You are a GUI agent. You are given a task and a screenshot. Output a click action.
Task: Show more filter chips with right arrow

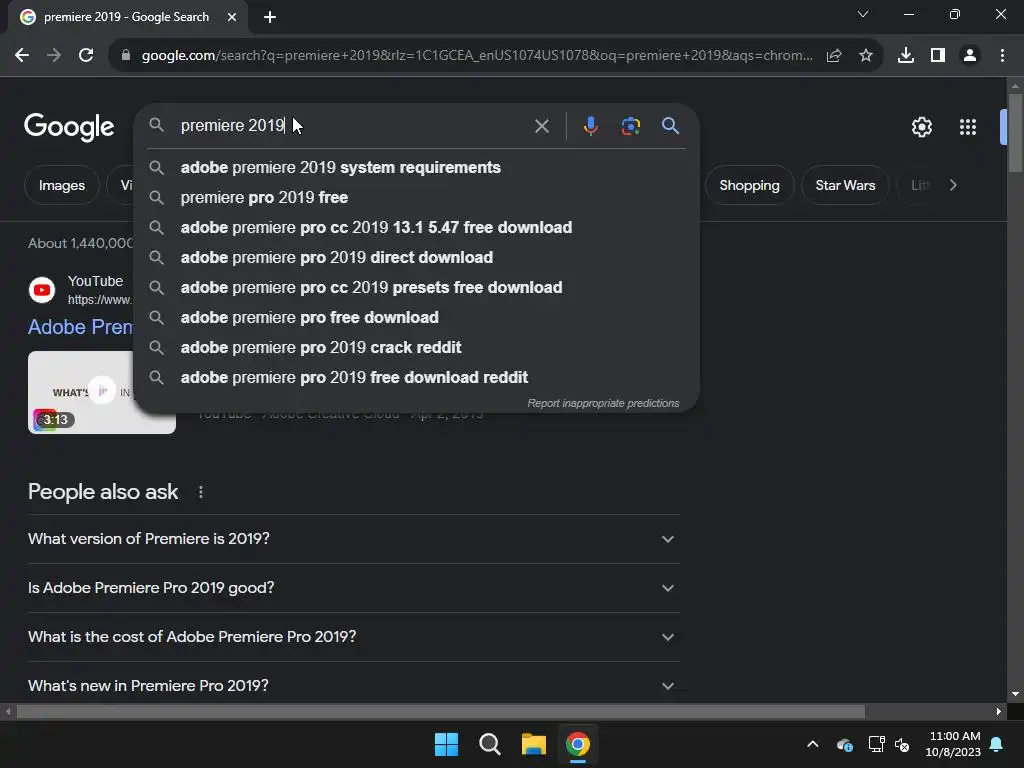953,185
